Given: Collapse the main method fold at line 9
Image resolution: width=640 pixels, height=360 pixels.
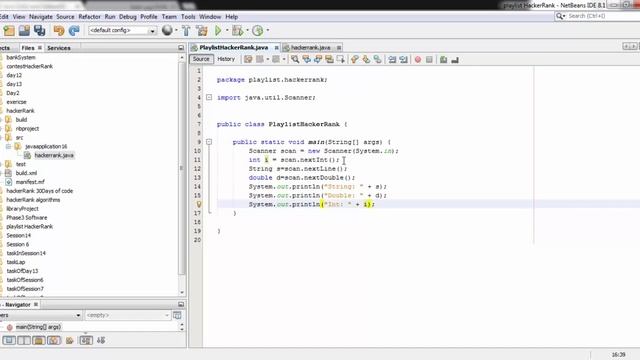Looking at the screenshot, I should coord(209,142).
